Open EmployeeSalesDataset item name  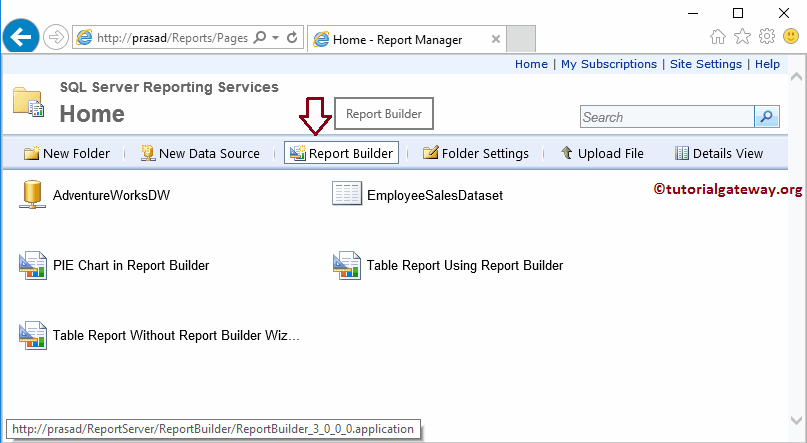[x=435, y=195]
